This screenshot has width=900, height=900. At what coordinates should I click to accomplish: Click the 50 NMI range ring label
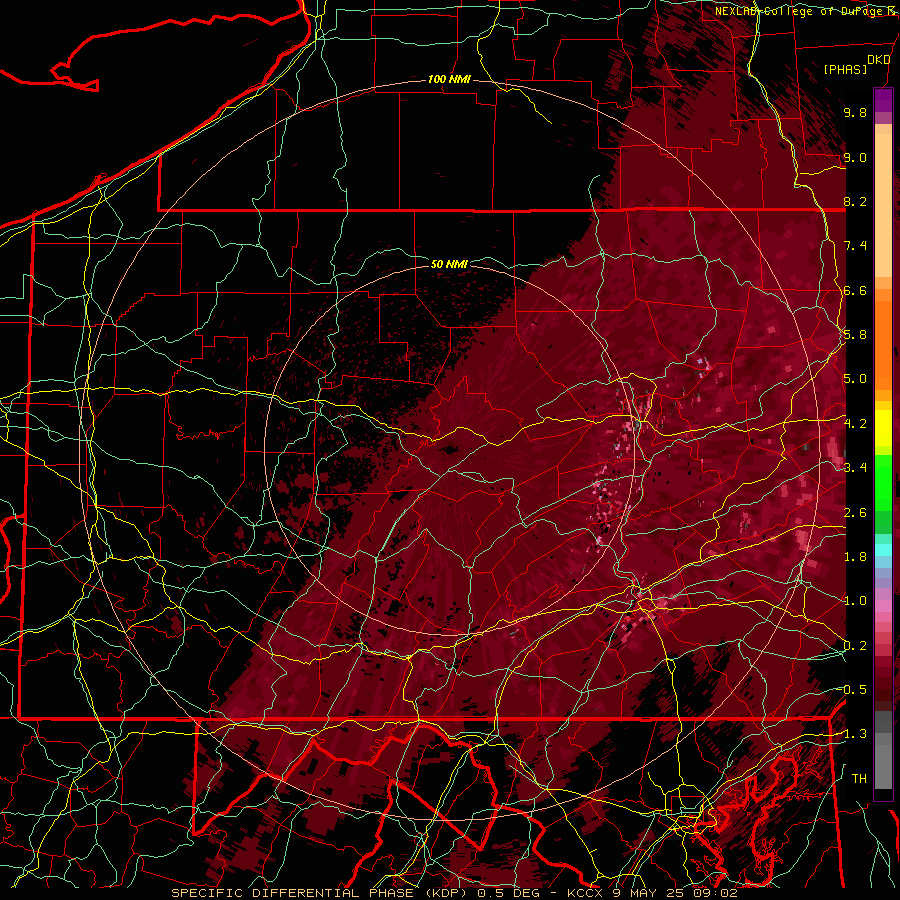449,264
